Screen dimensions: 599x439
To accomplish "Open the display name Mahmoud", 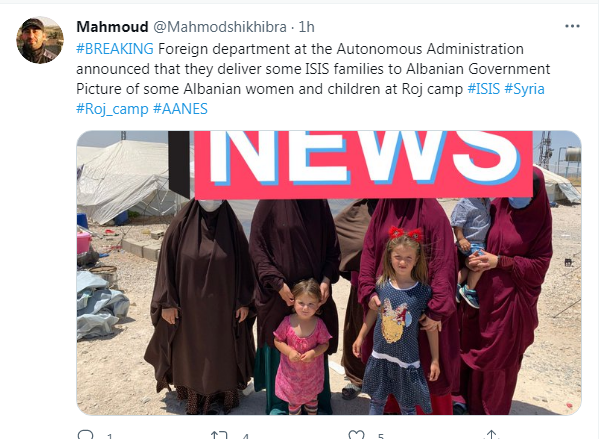I will pyautogui.click(x=112, y=27).
